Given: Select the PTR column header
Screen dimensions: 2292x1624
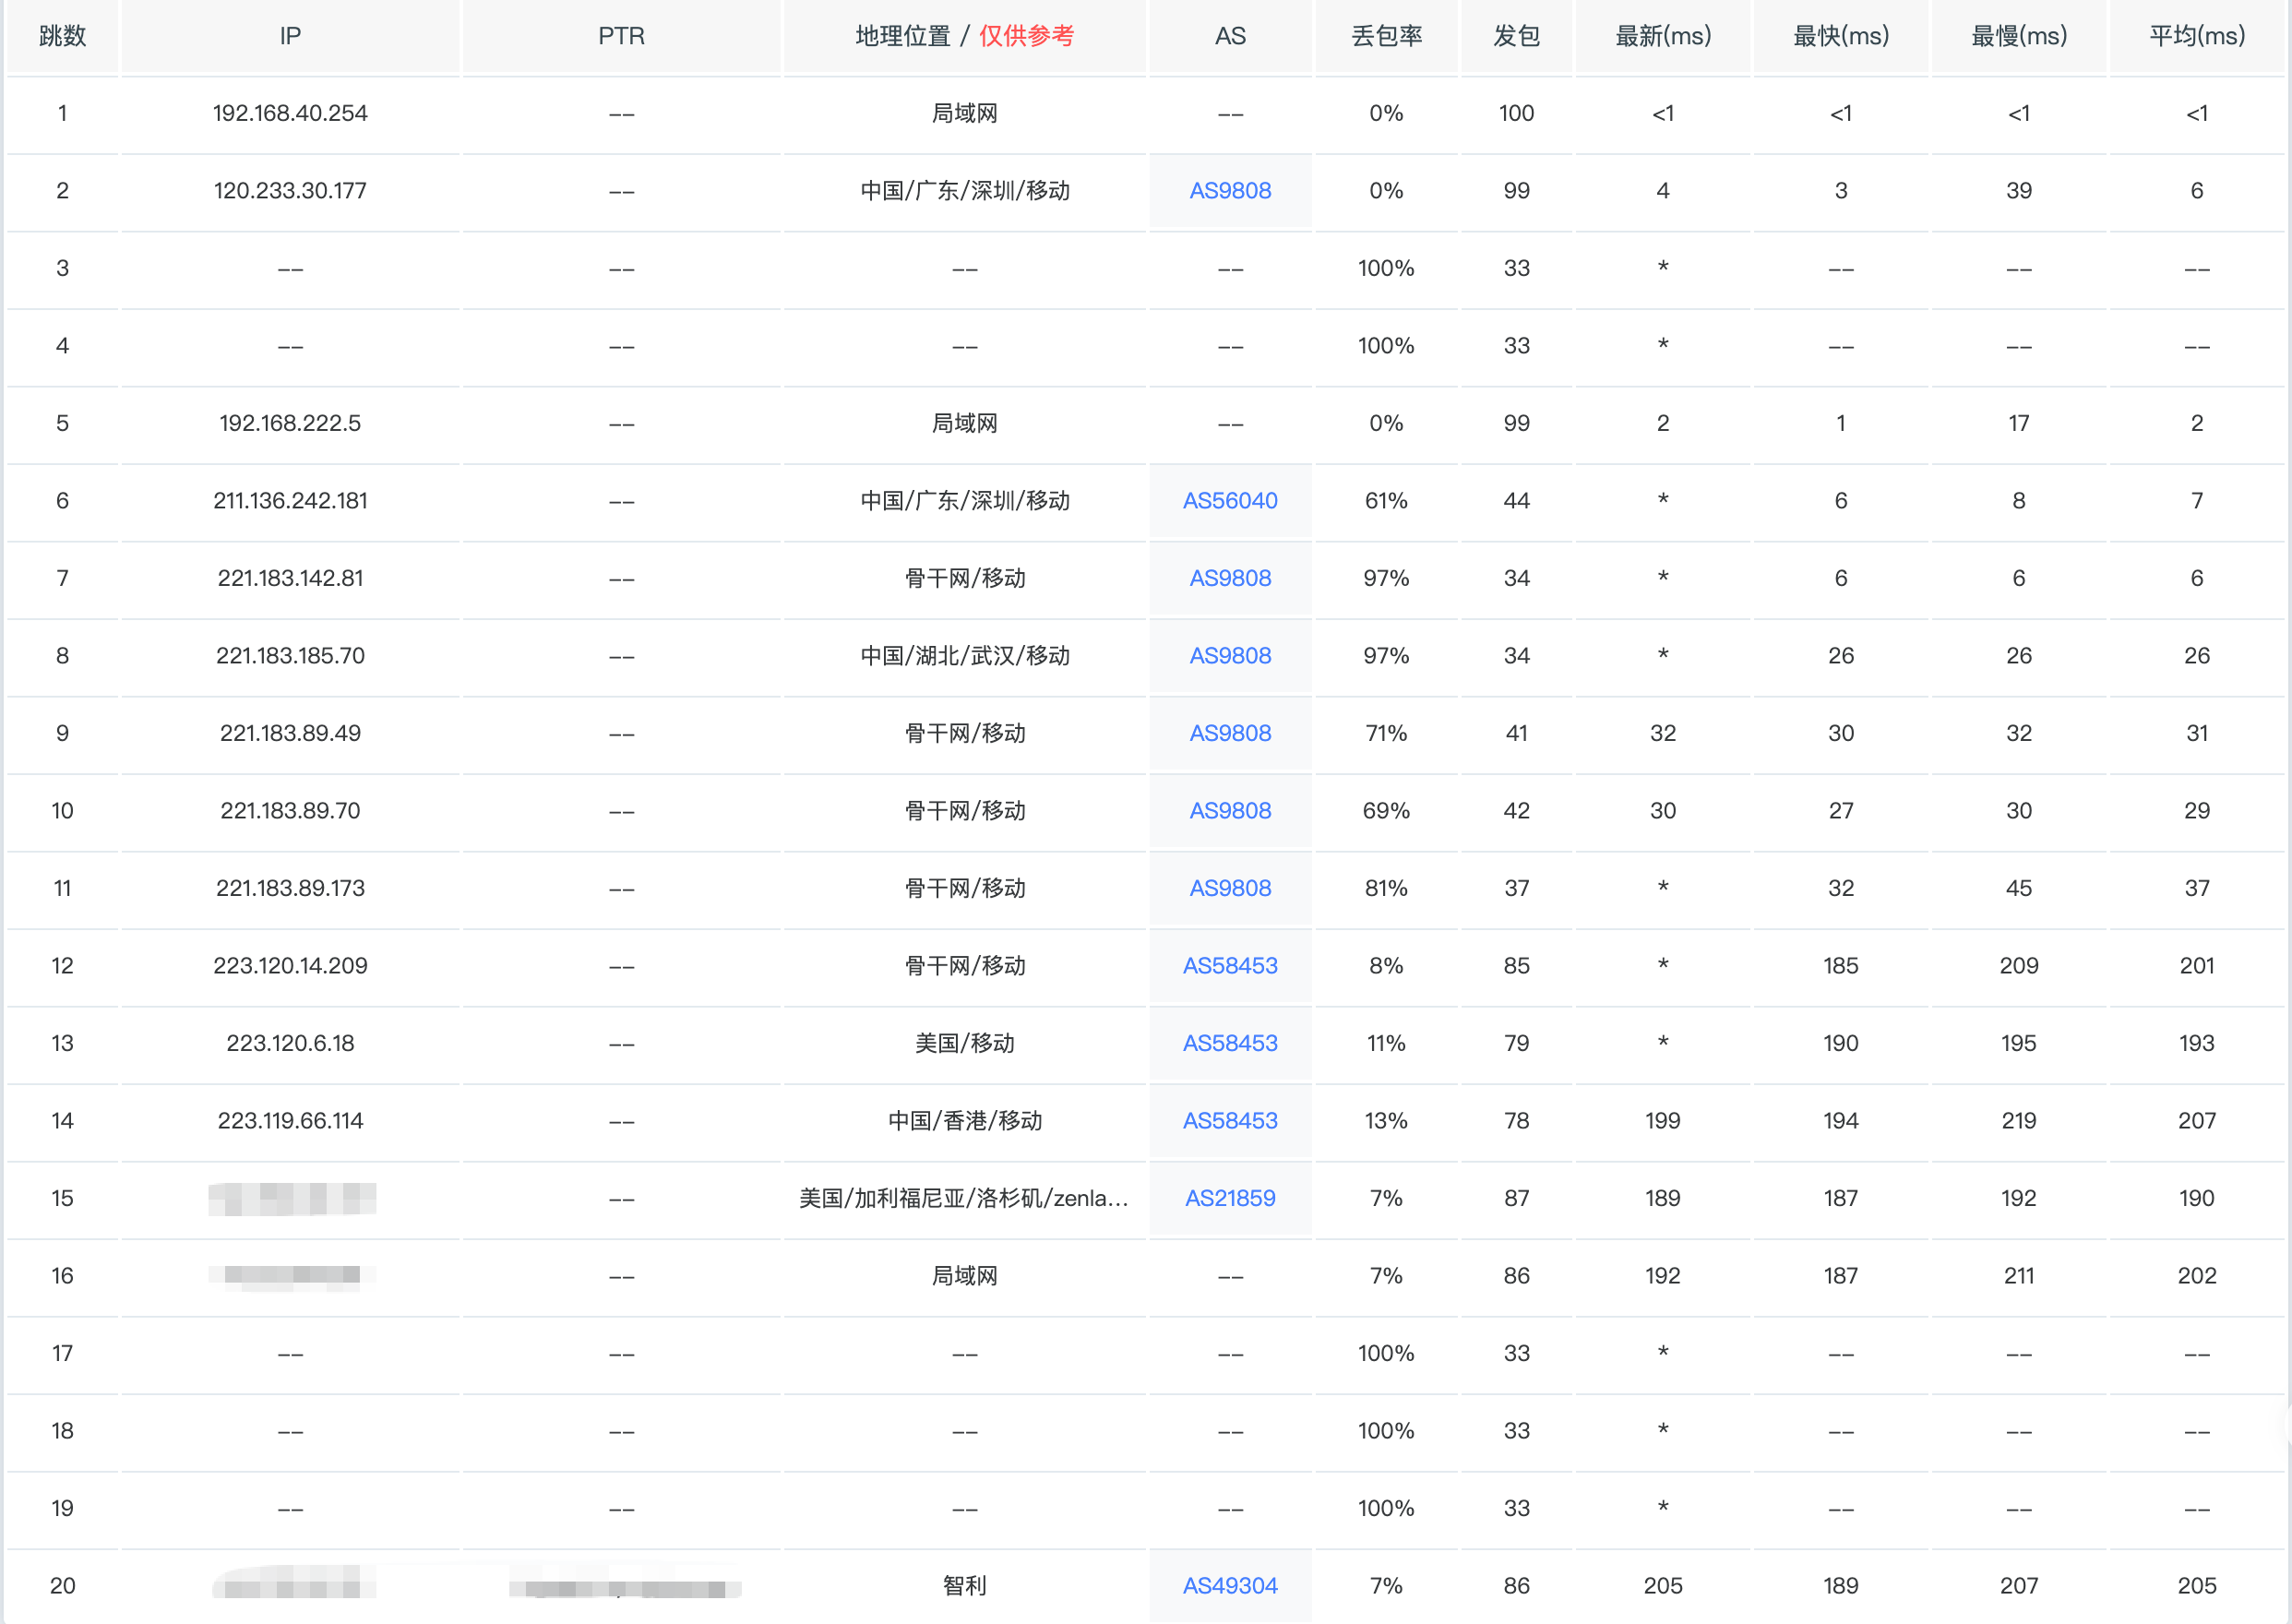Looking at the screenshot, I should coord(621,36).
